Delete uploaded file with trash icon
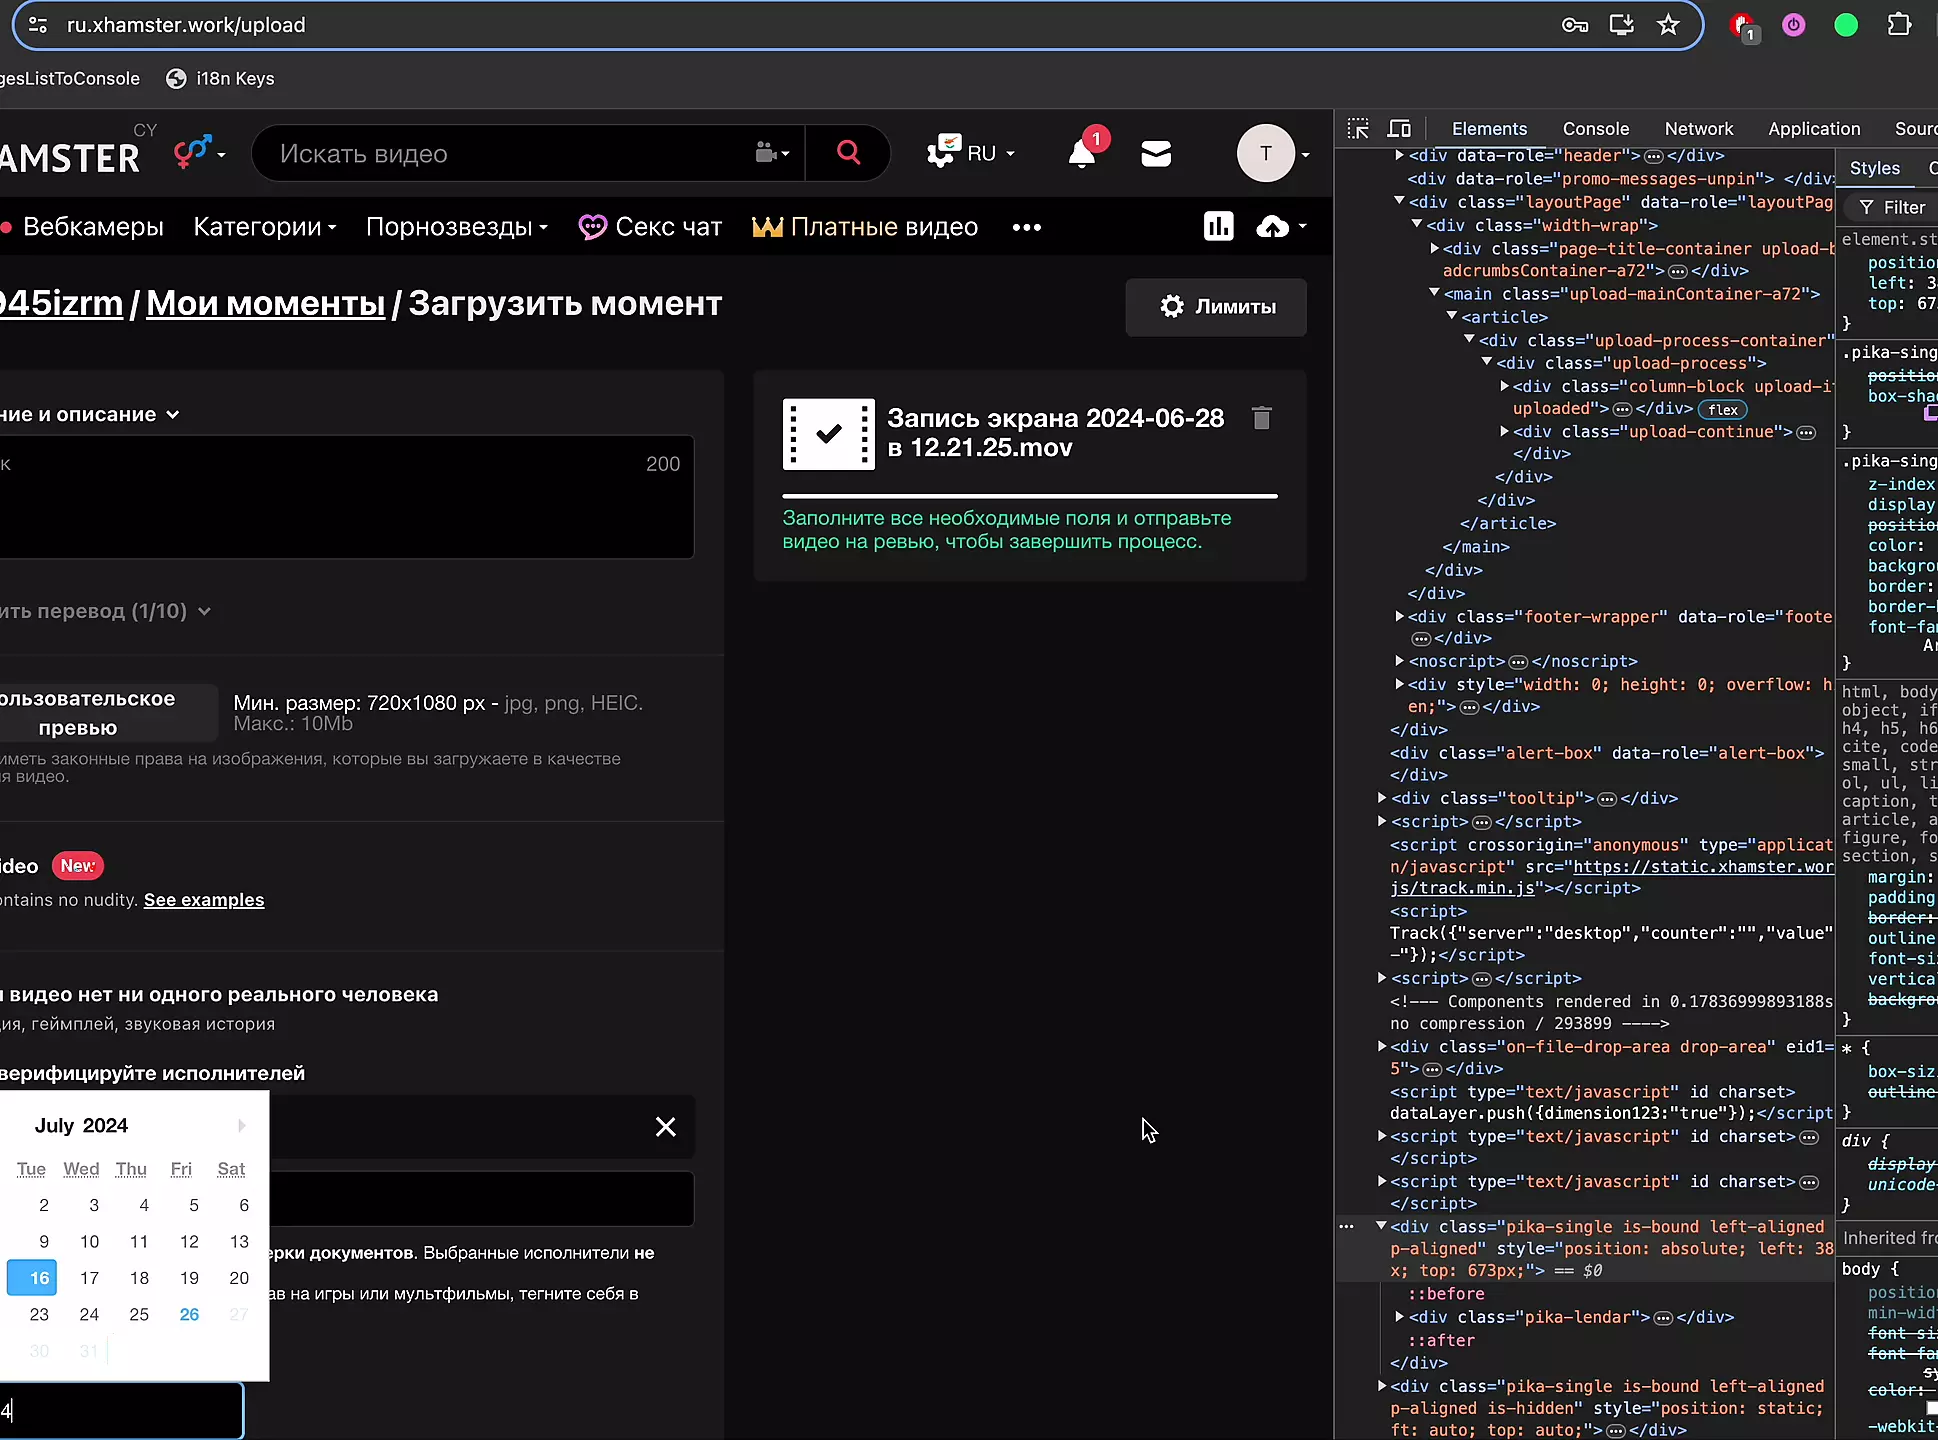 coord(1261,418)
